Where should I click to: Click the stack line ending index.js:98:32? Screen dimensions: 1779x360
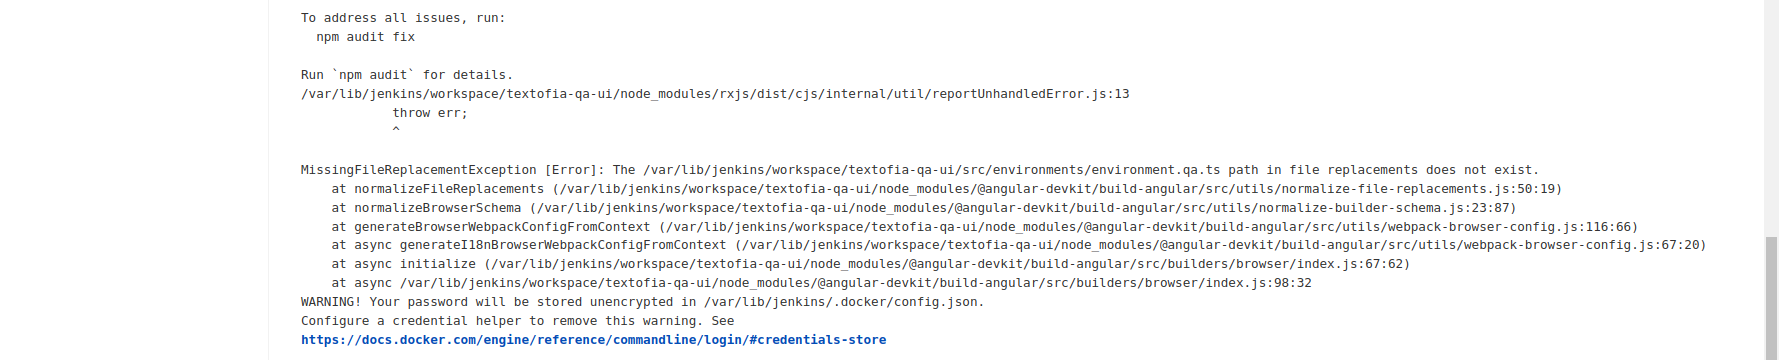coord(822,283)
